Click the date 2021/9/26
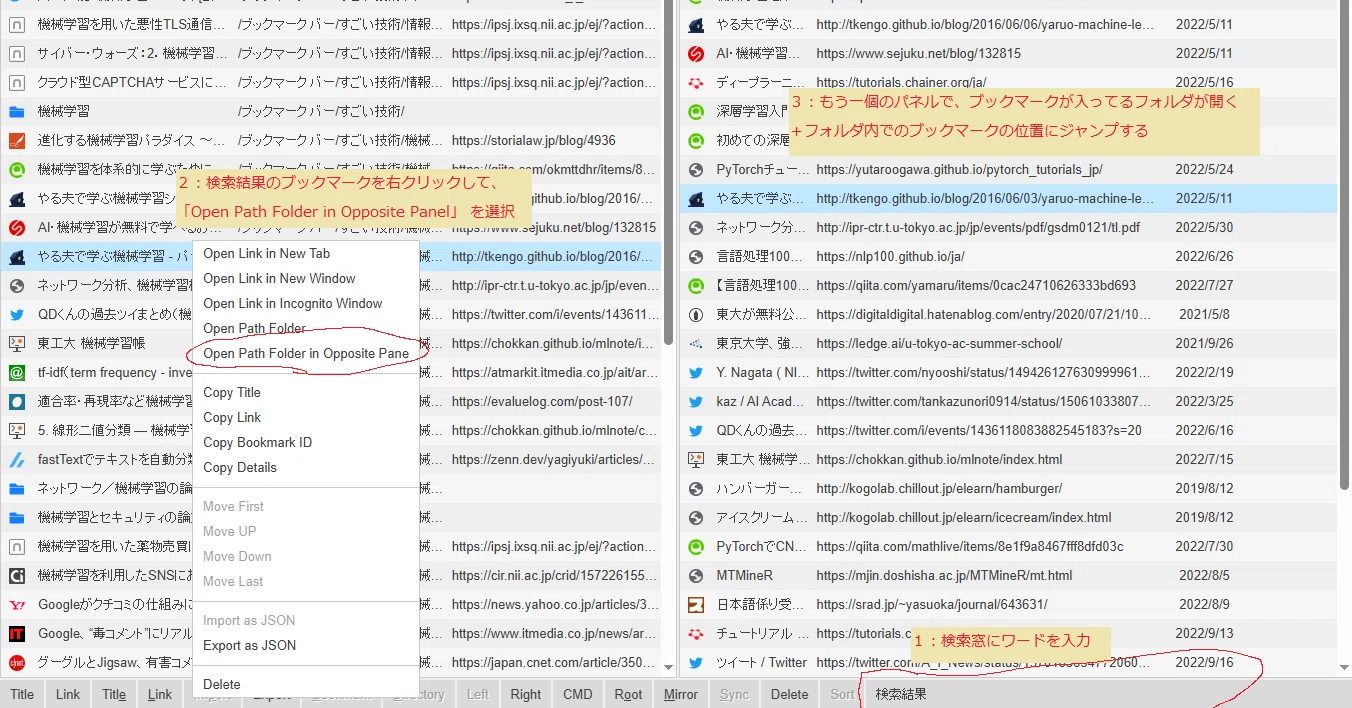 point(1205,343)
